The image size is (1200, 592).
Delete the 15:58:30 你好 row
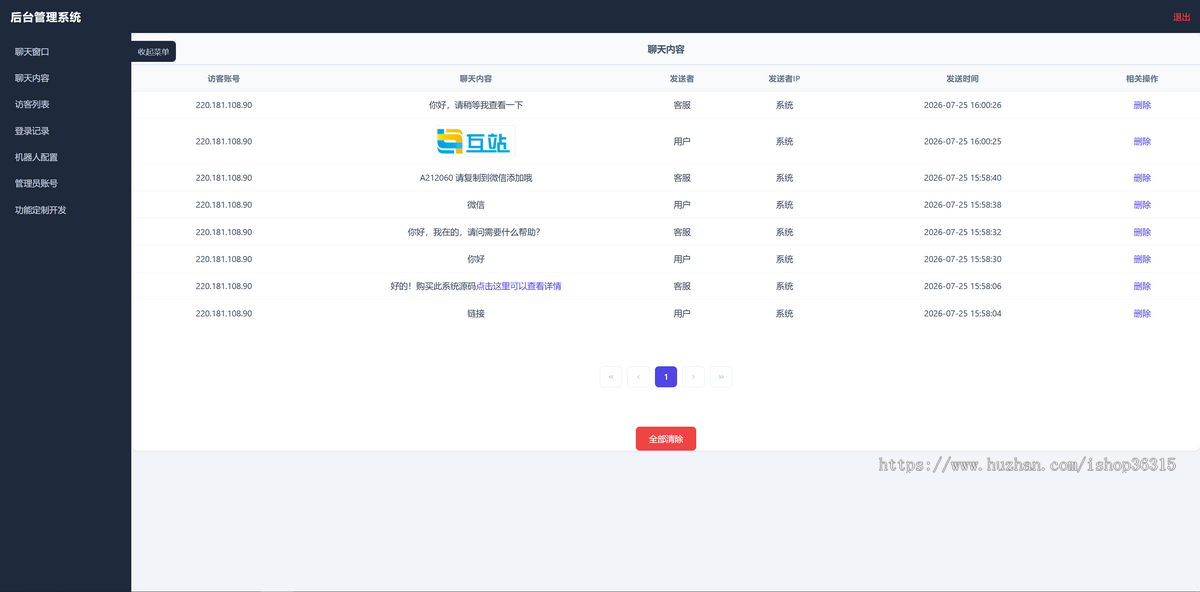coord(1142,259)
